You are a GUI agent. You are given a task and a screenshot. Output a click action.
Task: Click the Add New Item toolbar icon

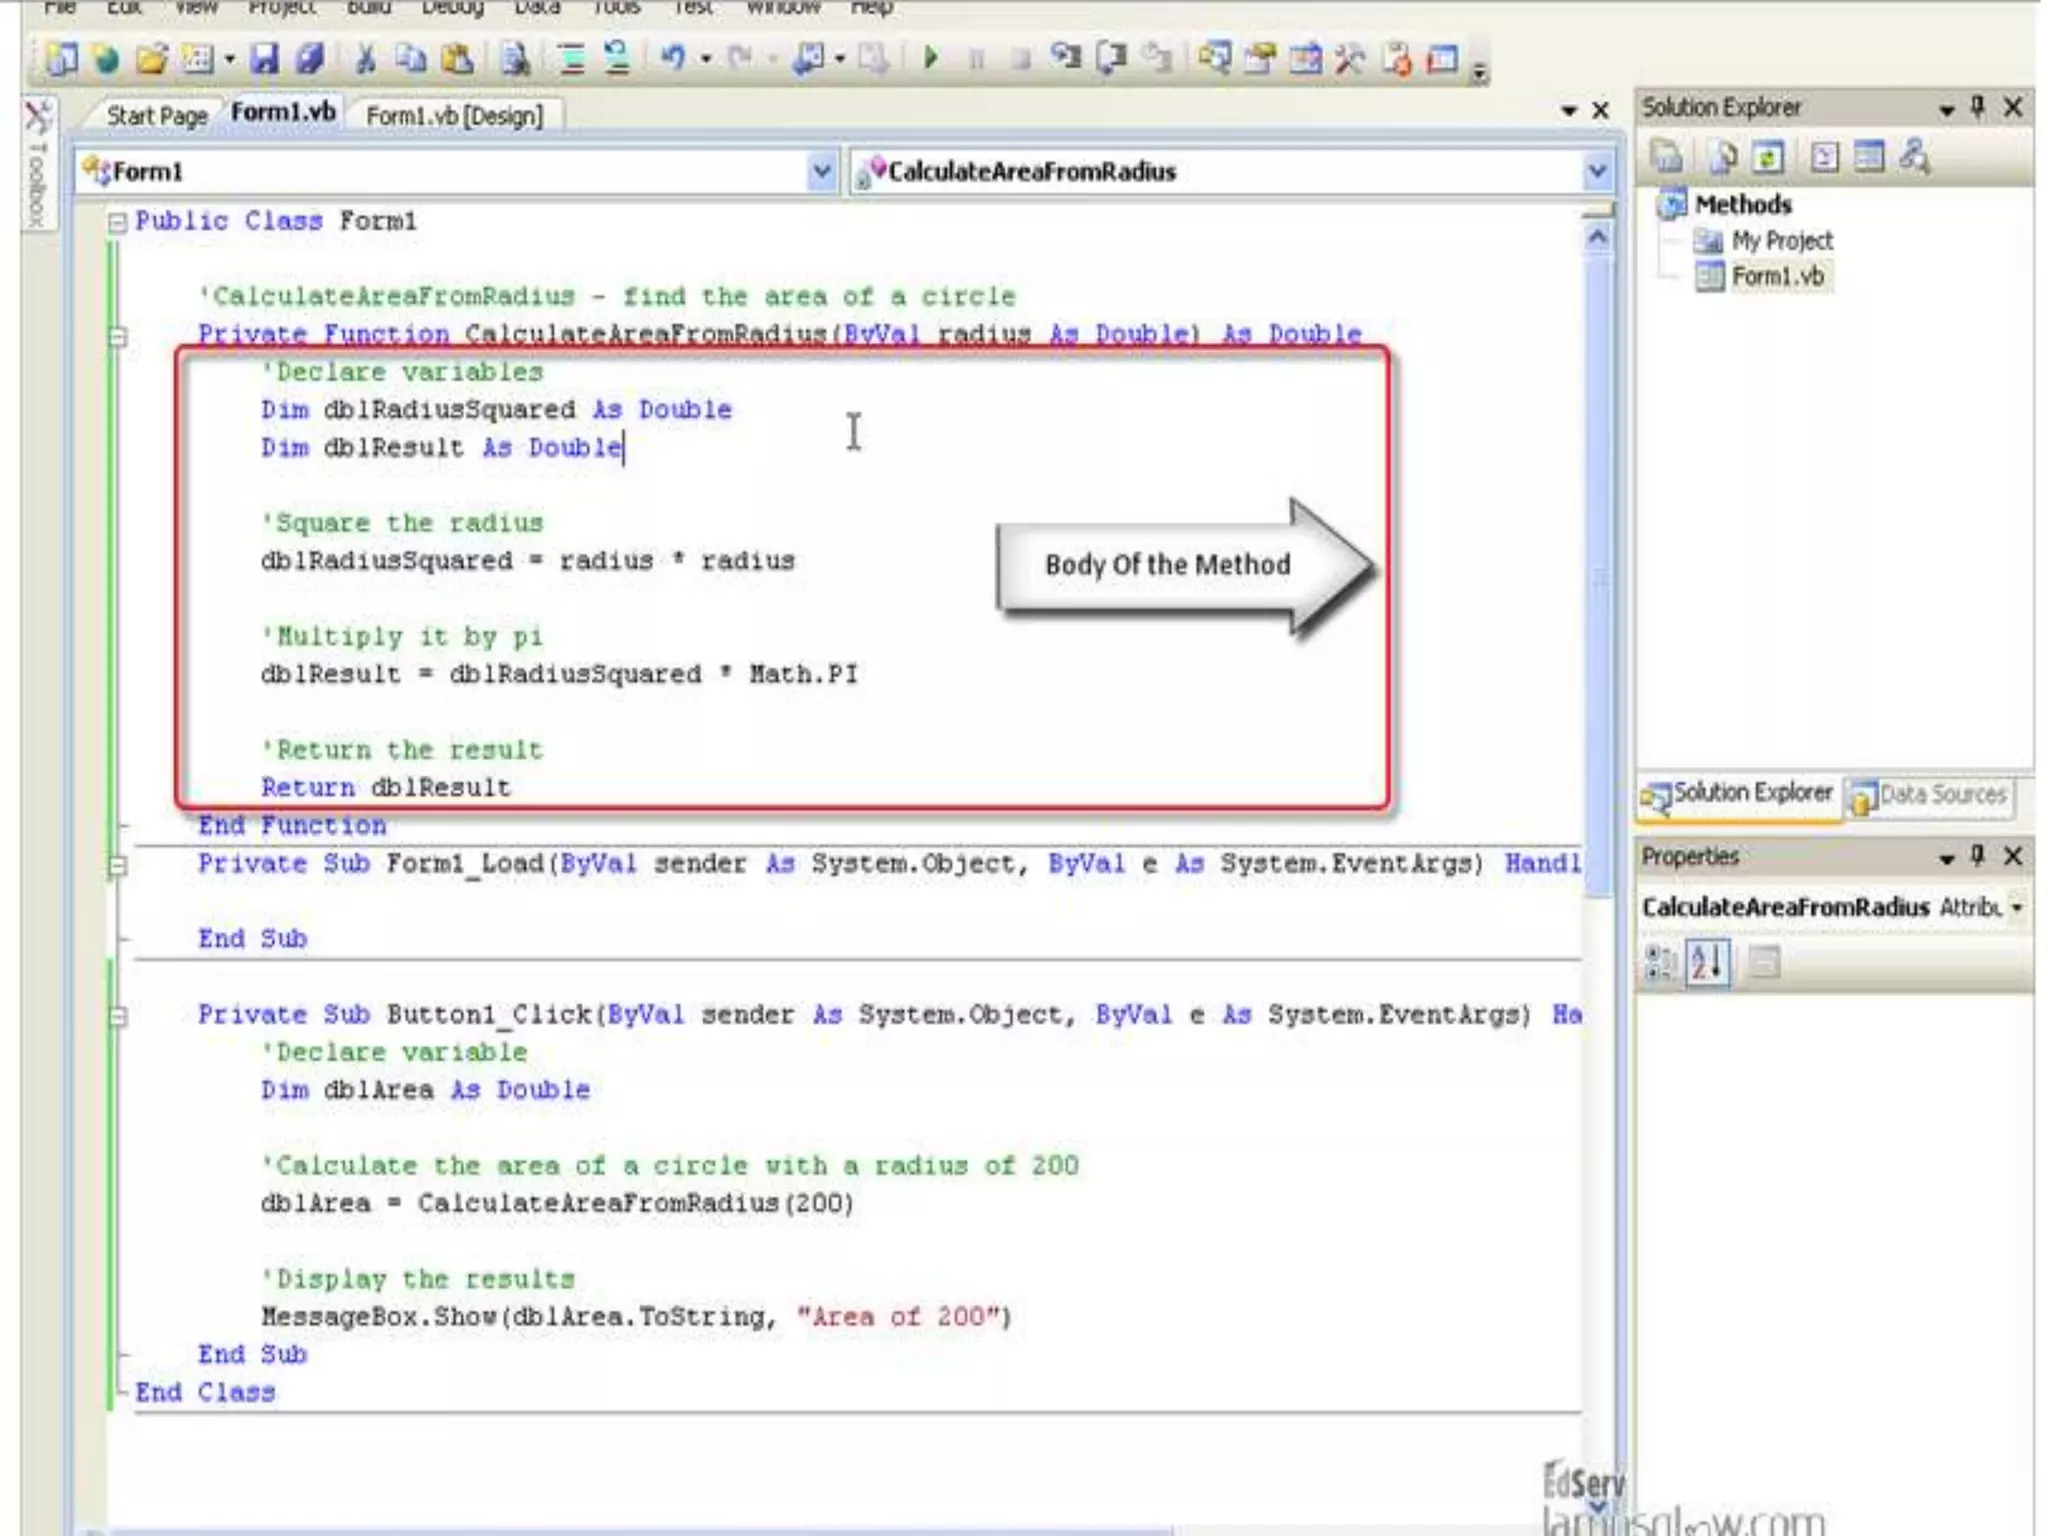click(198, 60)
